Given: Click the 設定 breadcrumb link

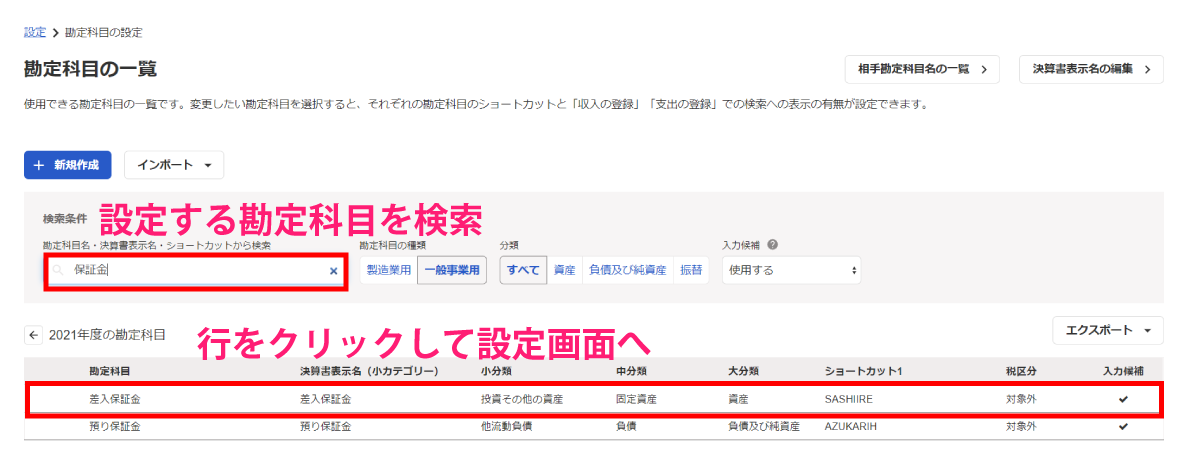Looking at the screenshot, I should click(x=35, y=32).
